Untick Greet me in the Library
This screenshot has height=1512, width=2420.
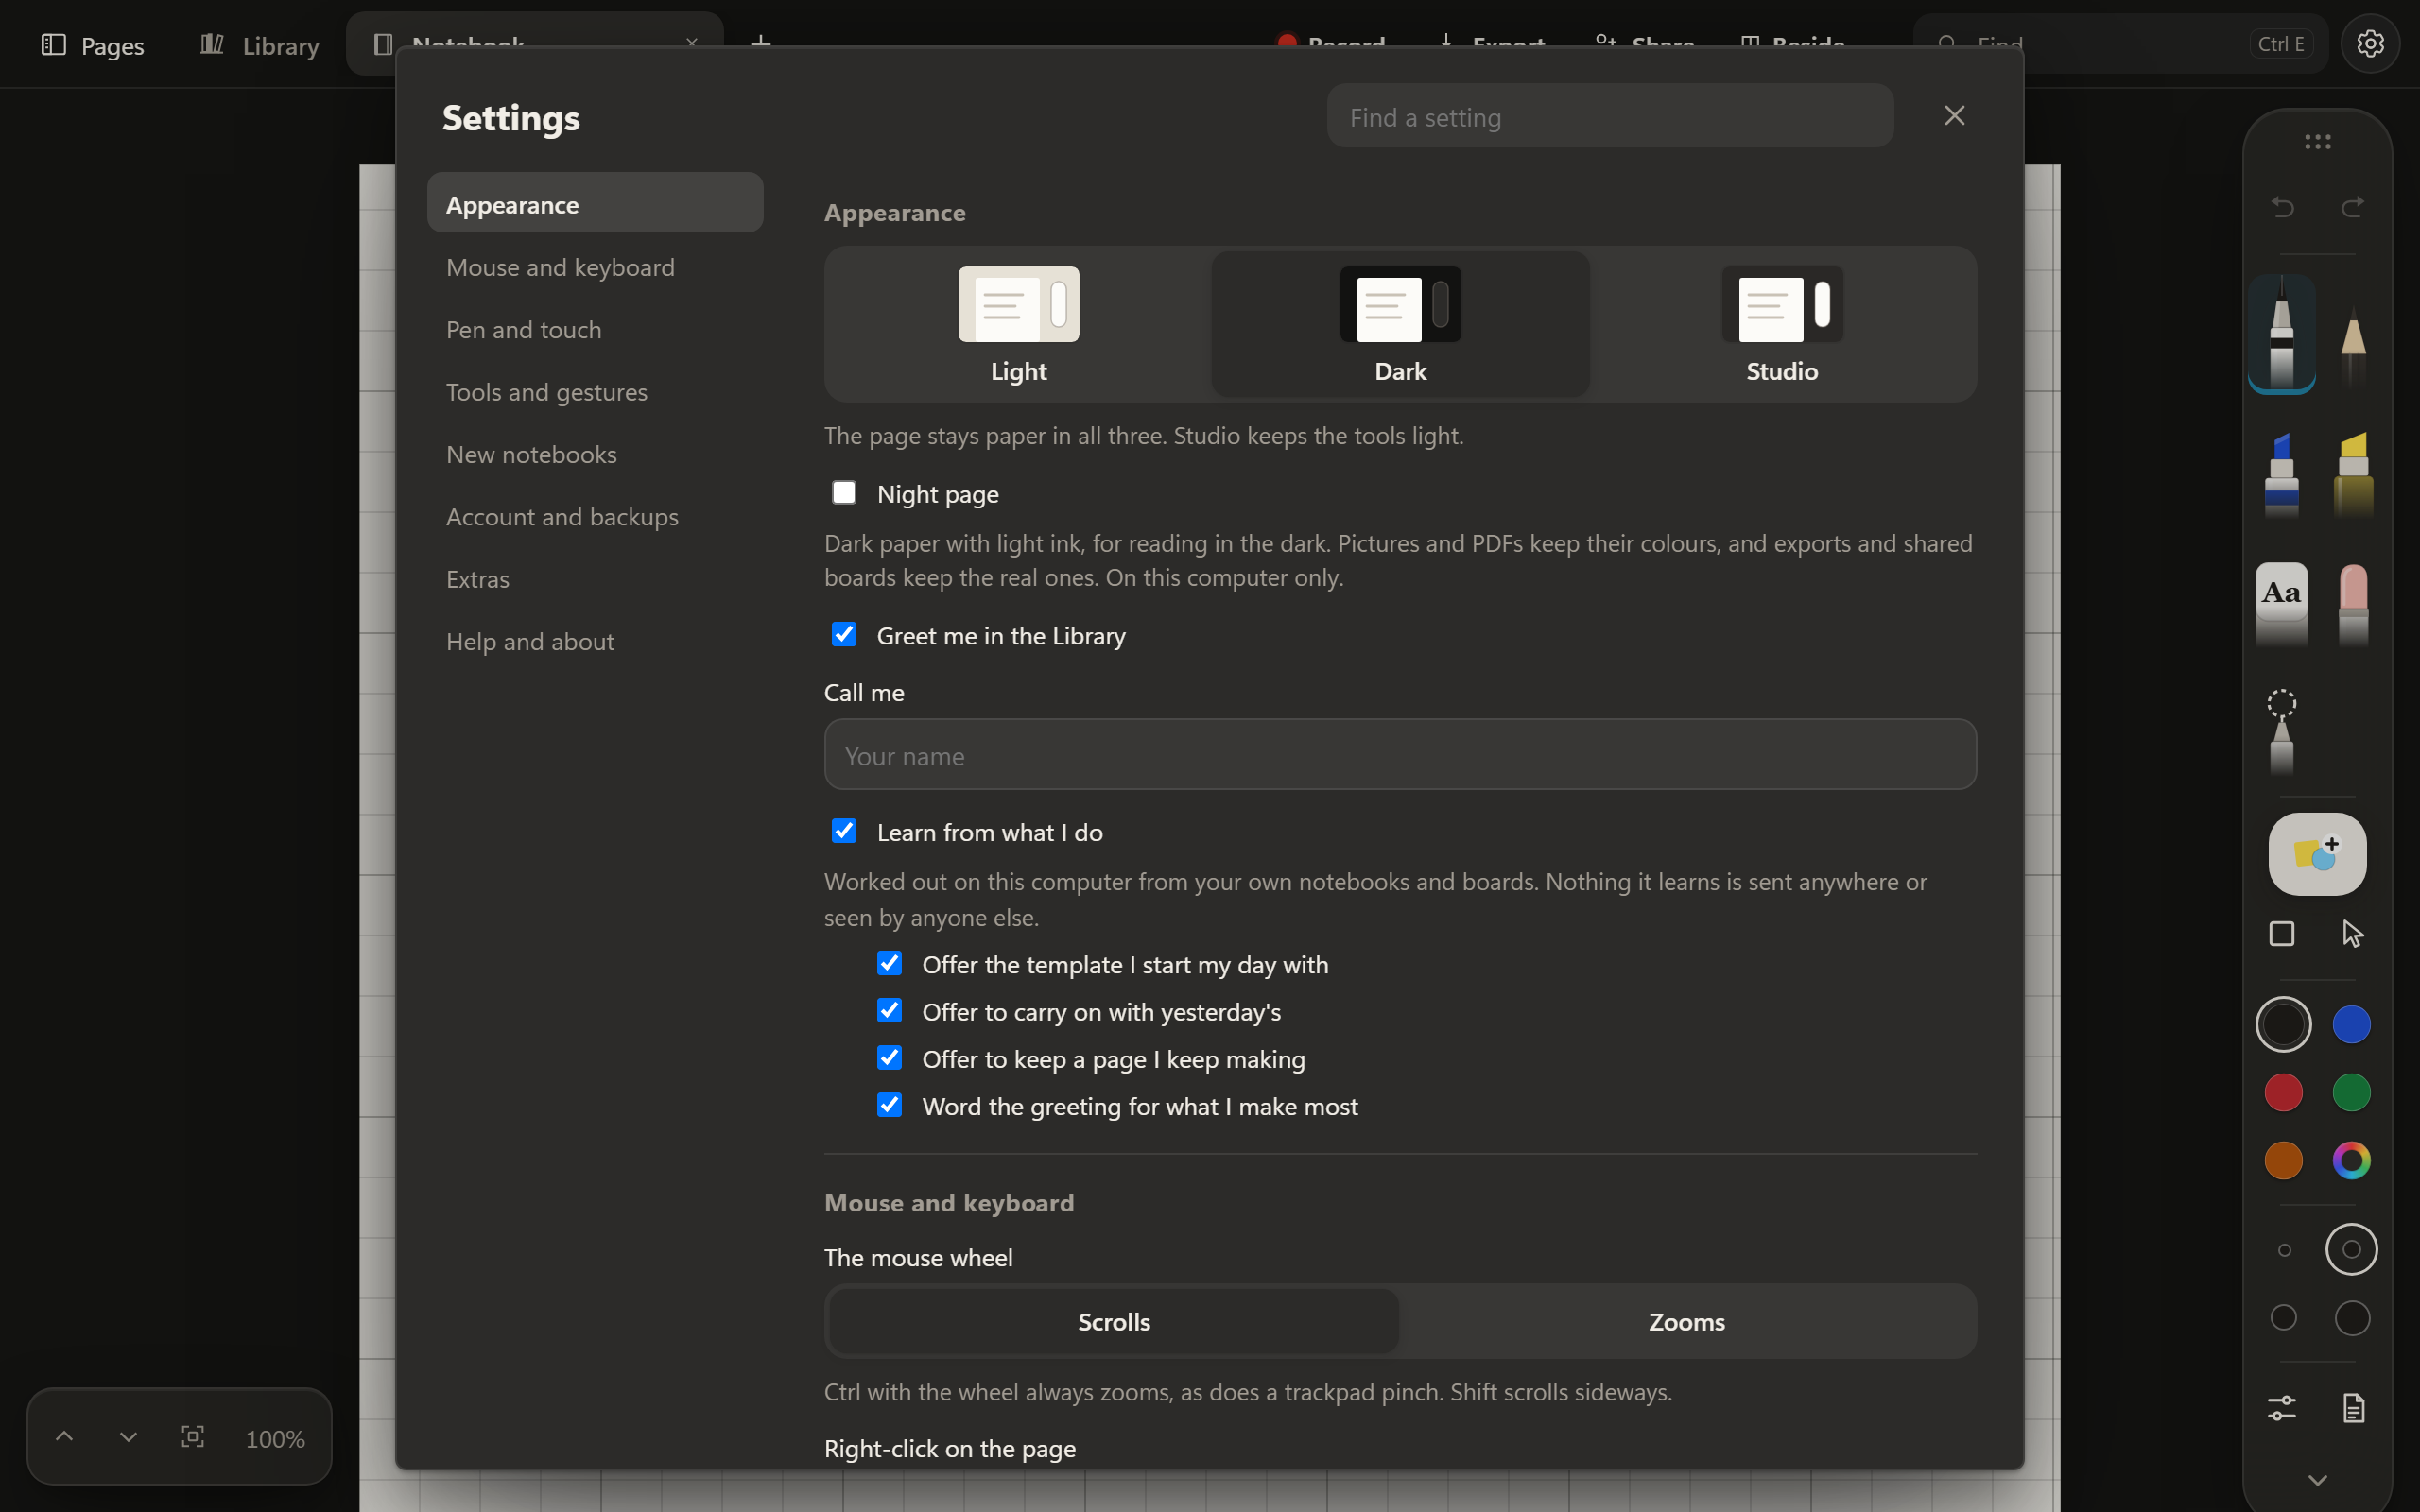[844, 634]
